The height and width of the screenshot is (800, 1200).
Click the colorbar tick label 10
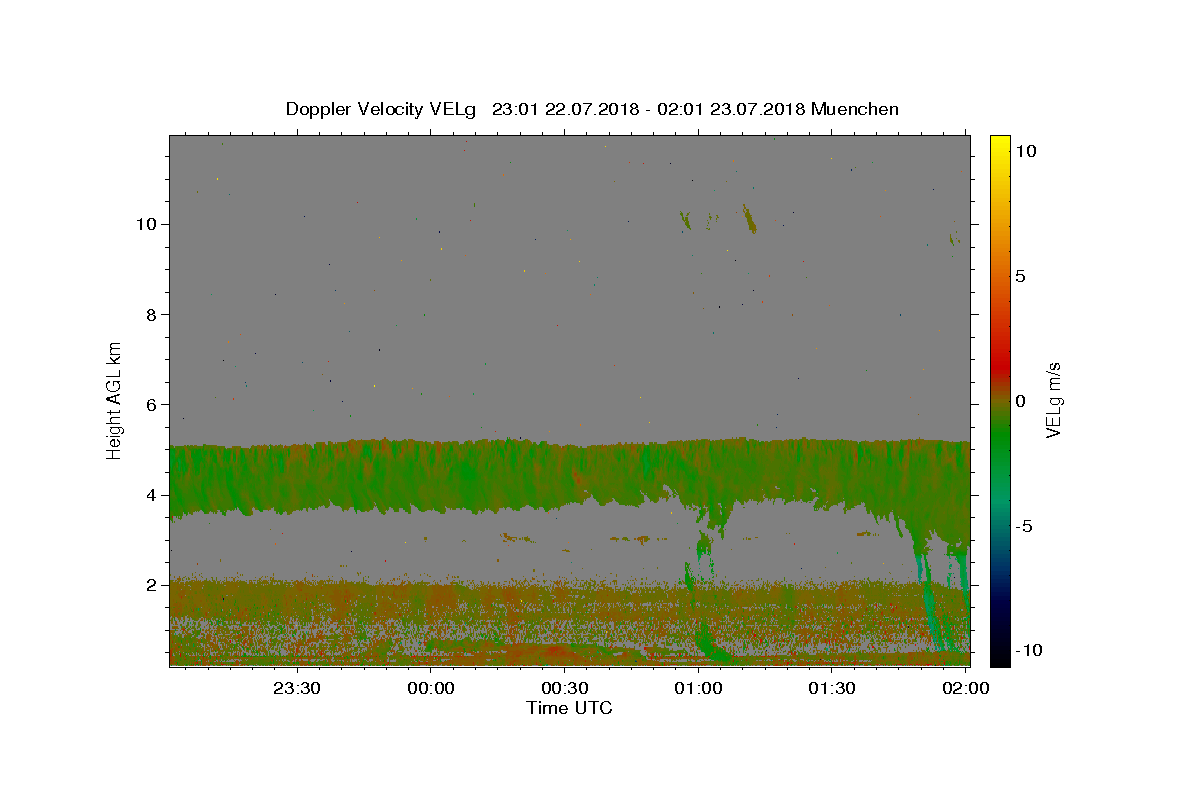tap(1025, 150)
